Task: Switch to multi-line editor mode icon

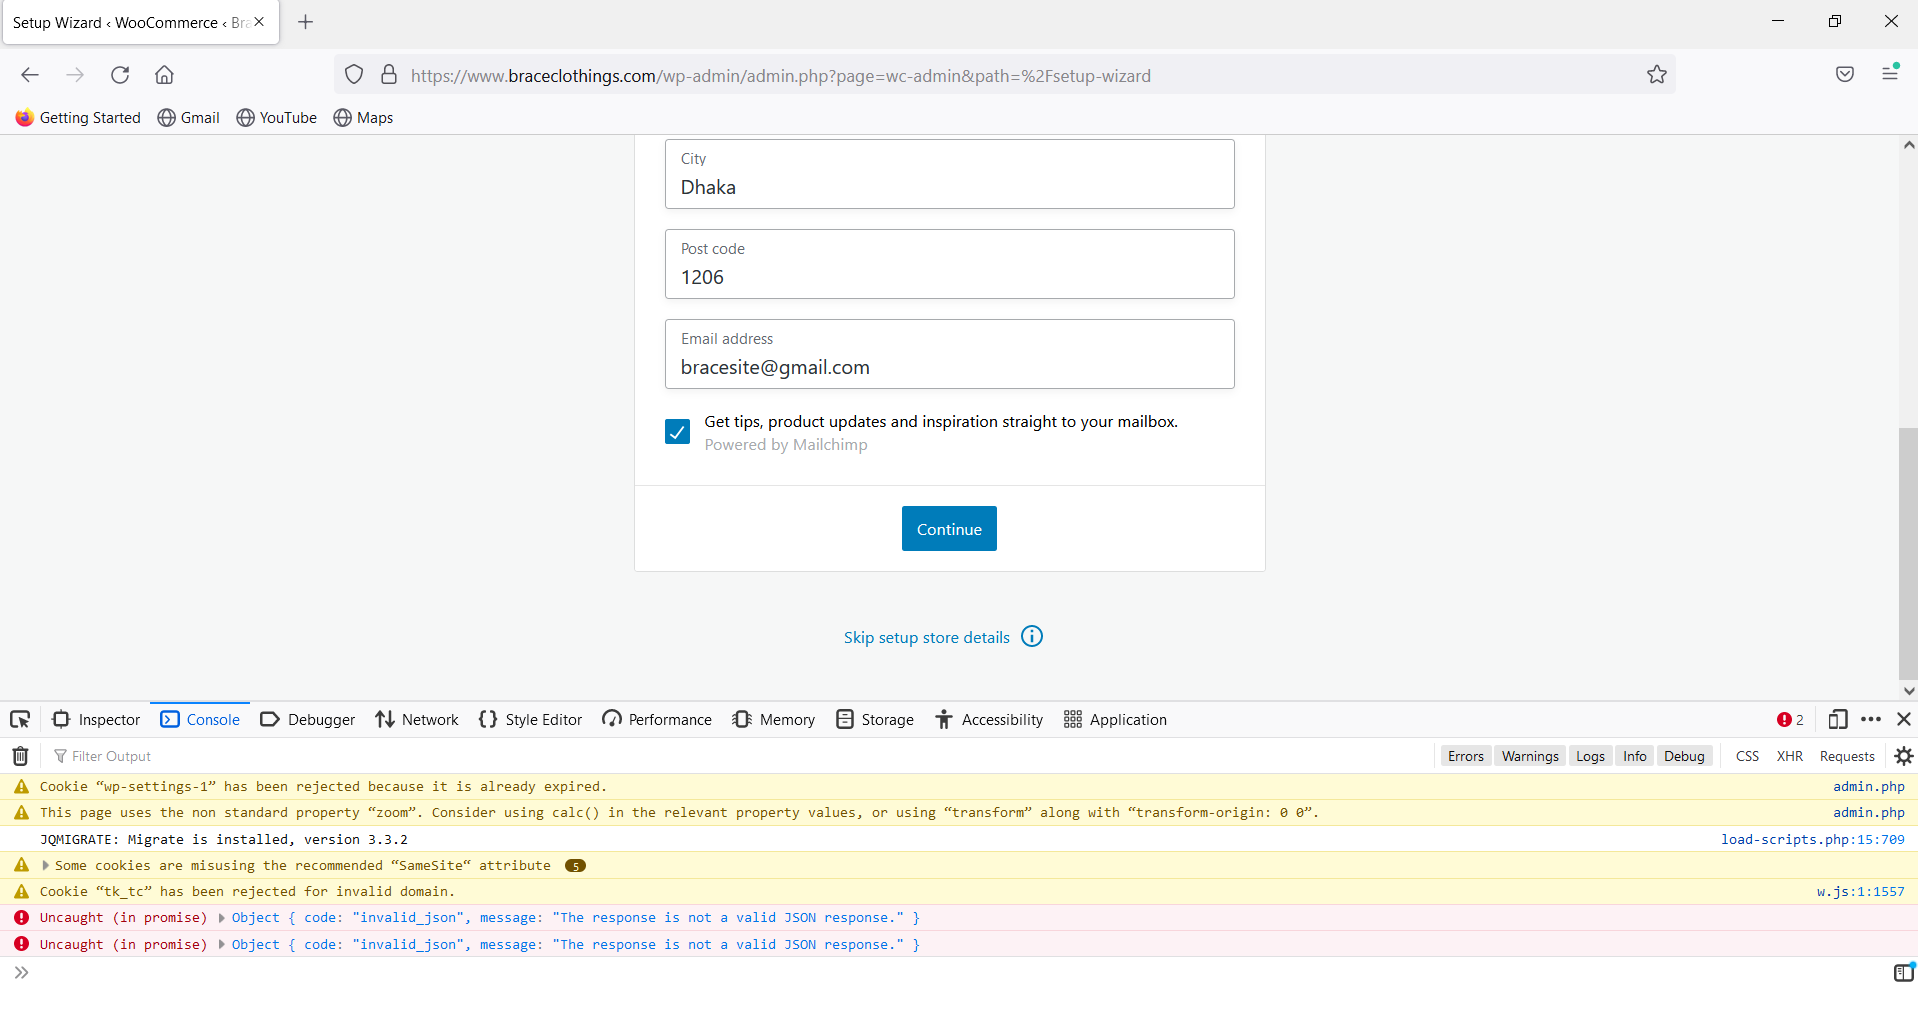Action: coord(1904,973)
